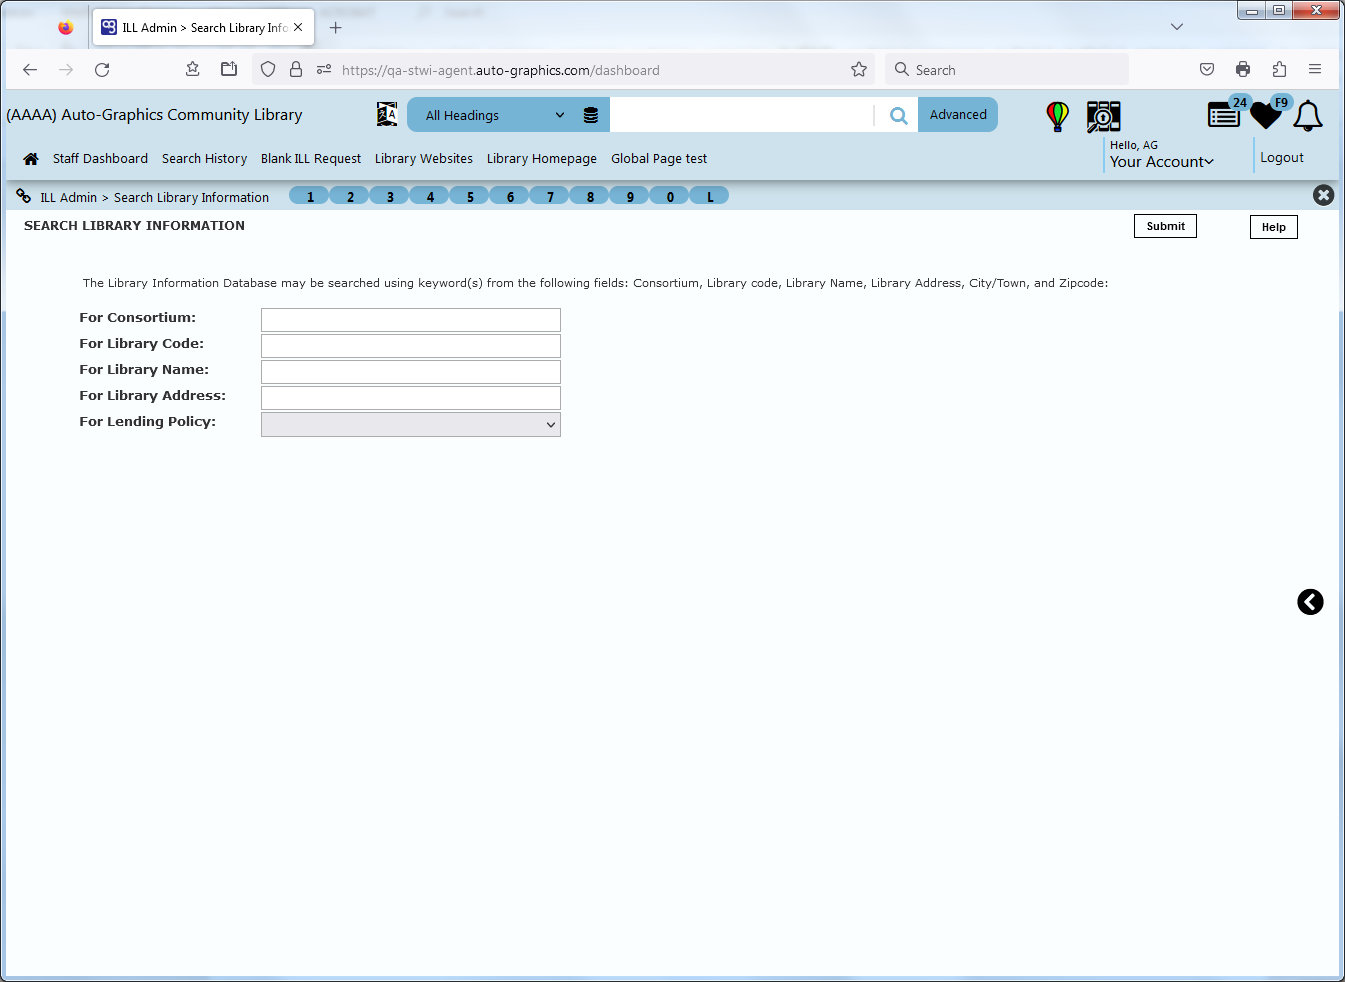The image size is (1345, 982).
Task: Select numbered tab 3
Action: coord(390,196)
